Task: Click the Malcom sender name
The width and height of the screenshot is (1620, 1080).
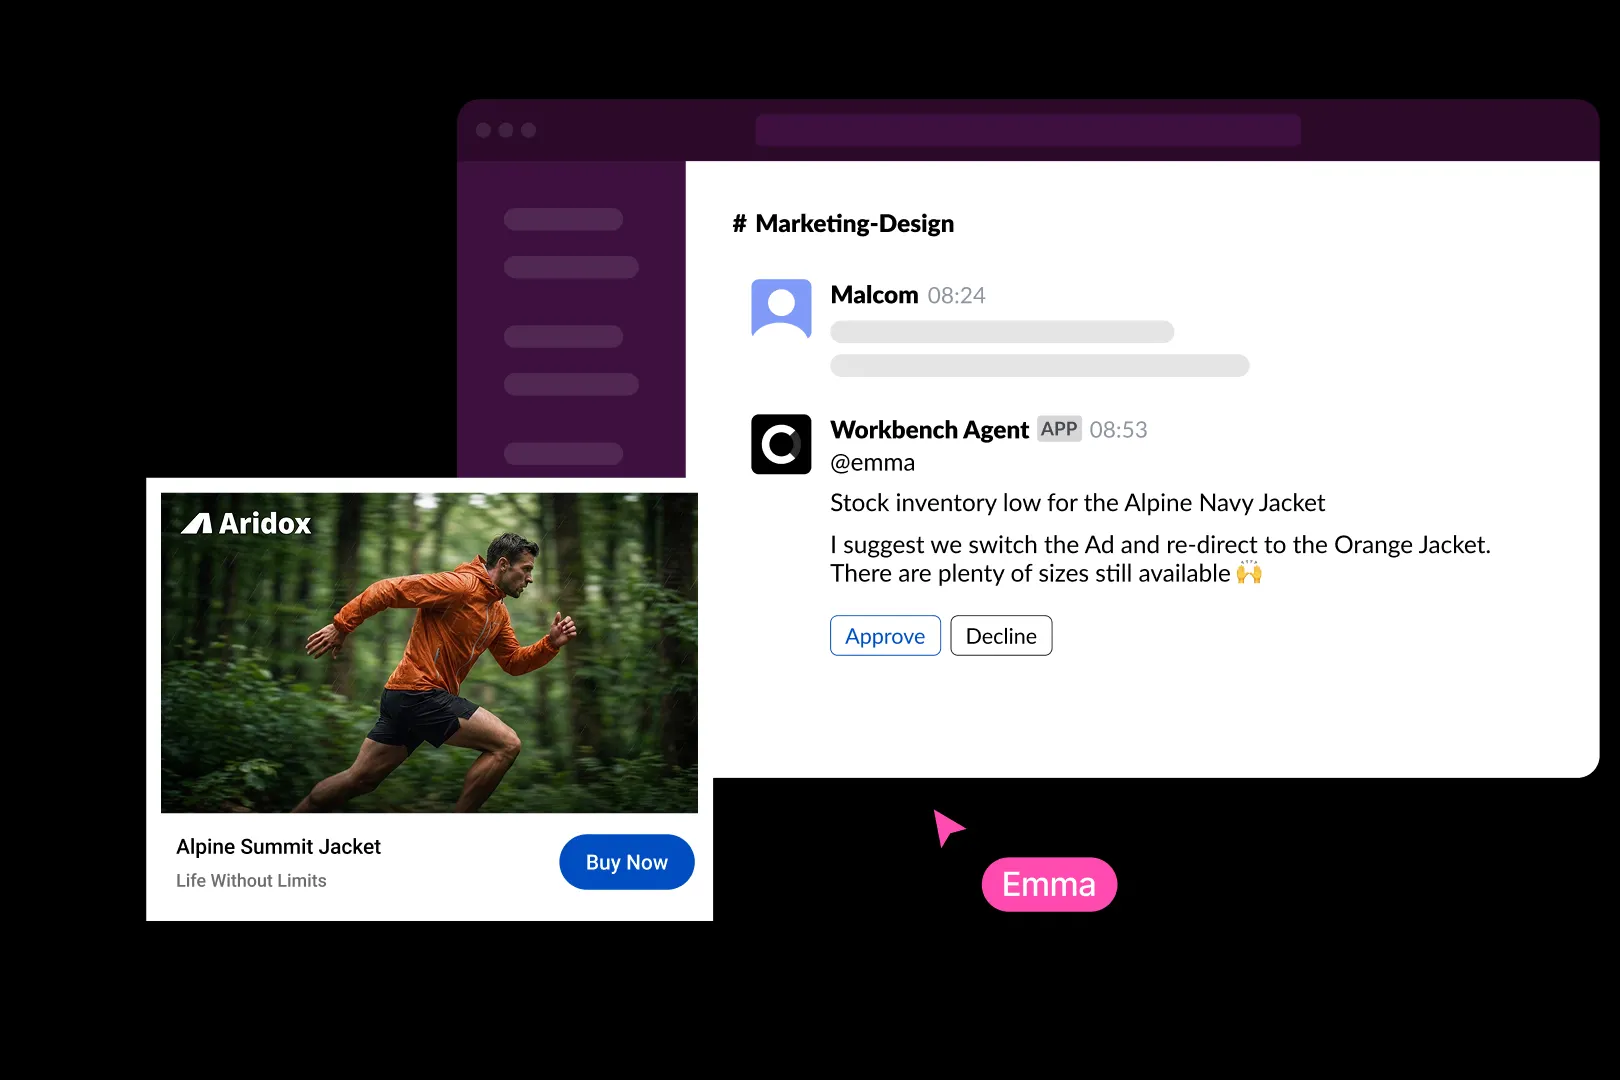Action: [874, 295]
